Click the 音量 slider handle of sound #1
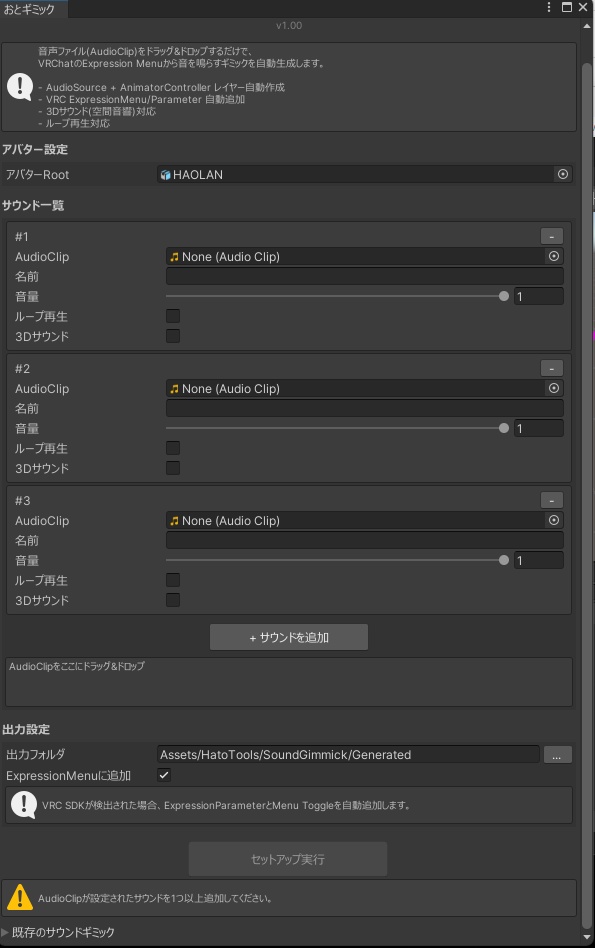Viewport: 595px width, 948px height. tap(504, 296)
